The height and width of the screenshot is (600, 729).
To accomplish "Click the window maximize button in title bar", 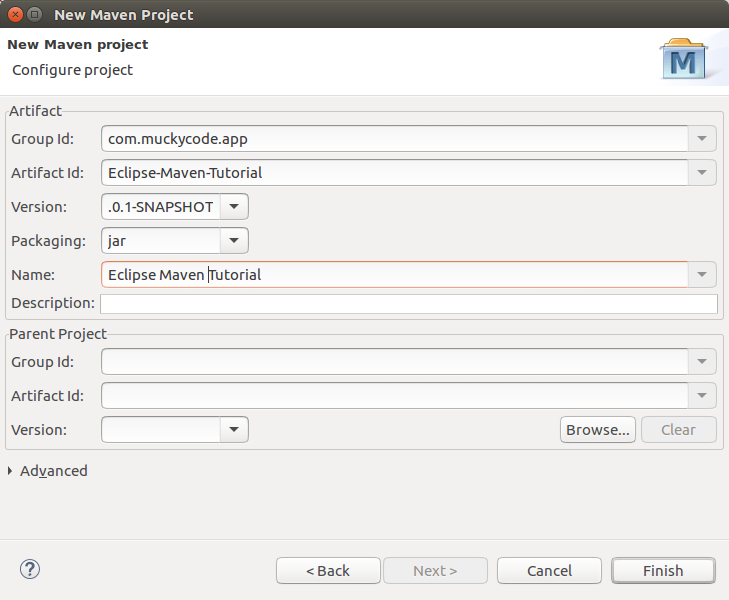I will (x=34, y=15).
